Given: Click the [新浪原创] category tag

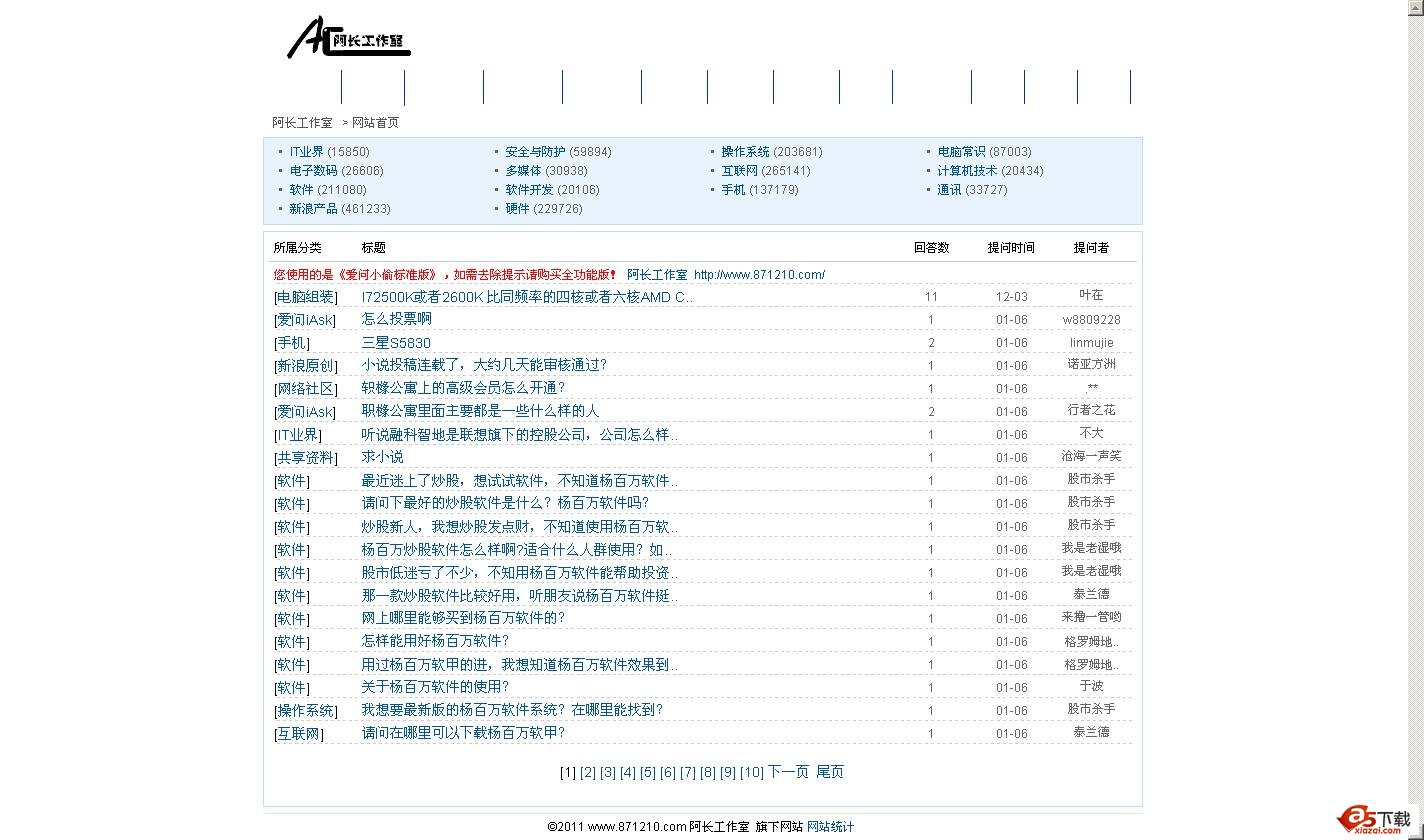Looking at the screenshot, I should (306, 366).
